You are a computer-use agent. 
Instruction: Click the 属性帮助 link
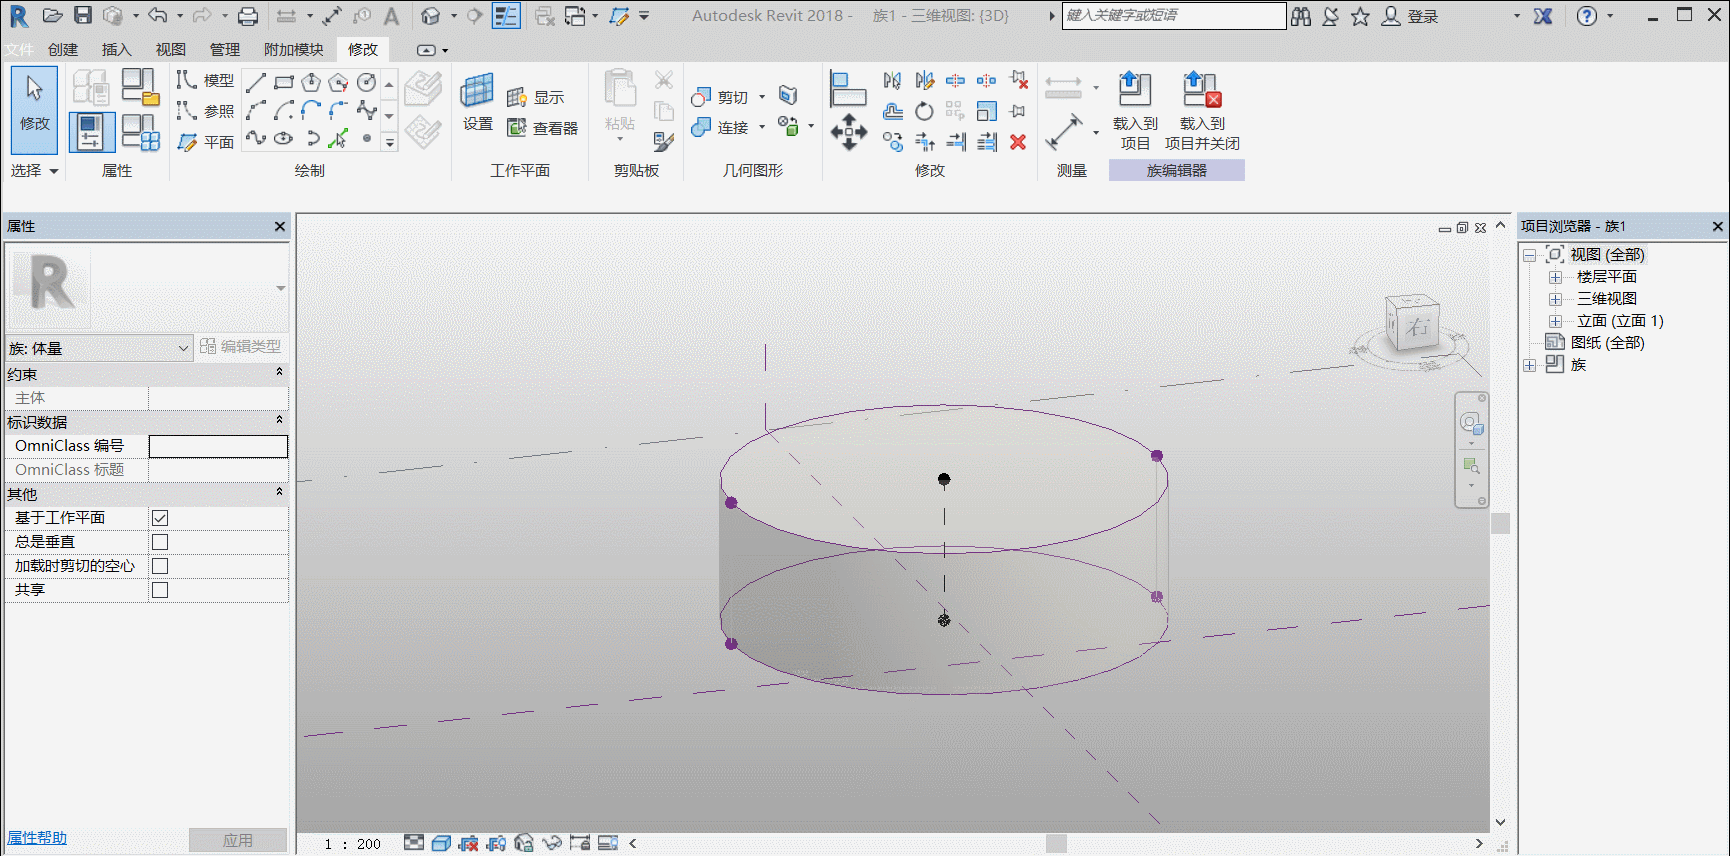point(37,838)
